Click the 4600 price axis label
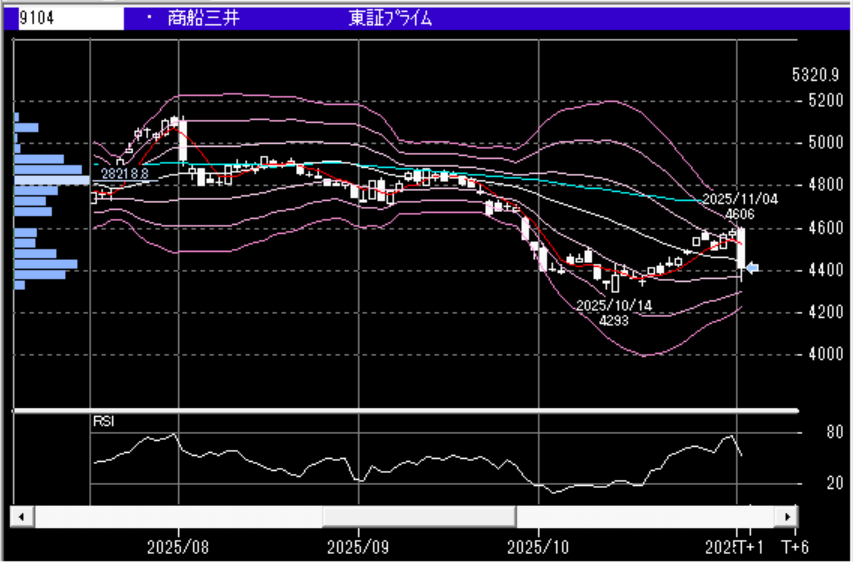 click(826, 227)
